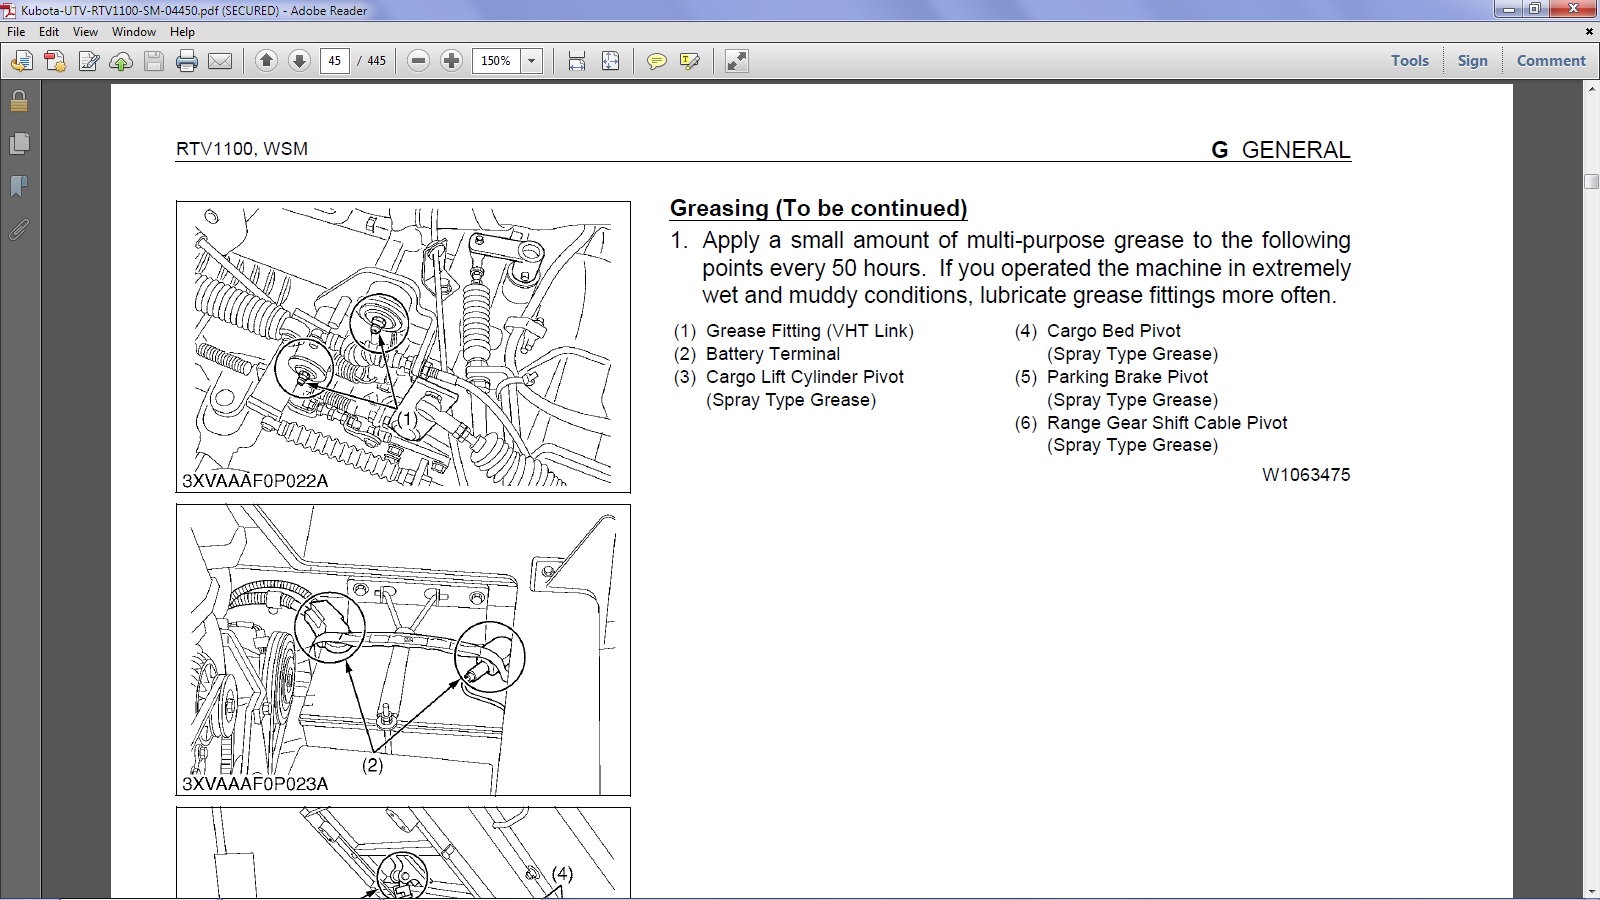Add a sticky note comment icon
Screen dimensions: 1600x900
656,62
